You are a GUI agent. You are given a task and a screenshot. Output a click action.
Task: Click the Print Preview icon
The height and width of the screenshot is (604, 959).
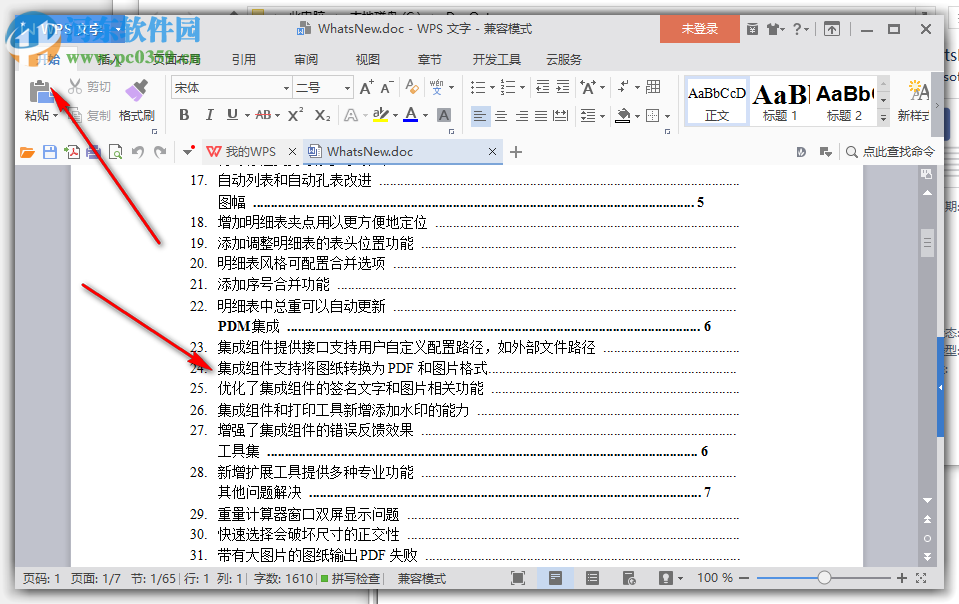tap(115, 152)
